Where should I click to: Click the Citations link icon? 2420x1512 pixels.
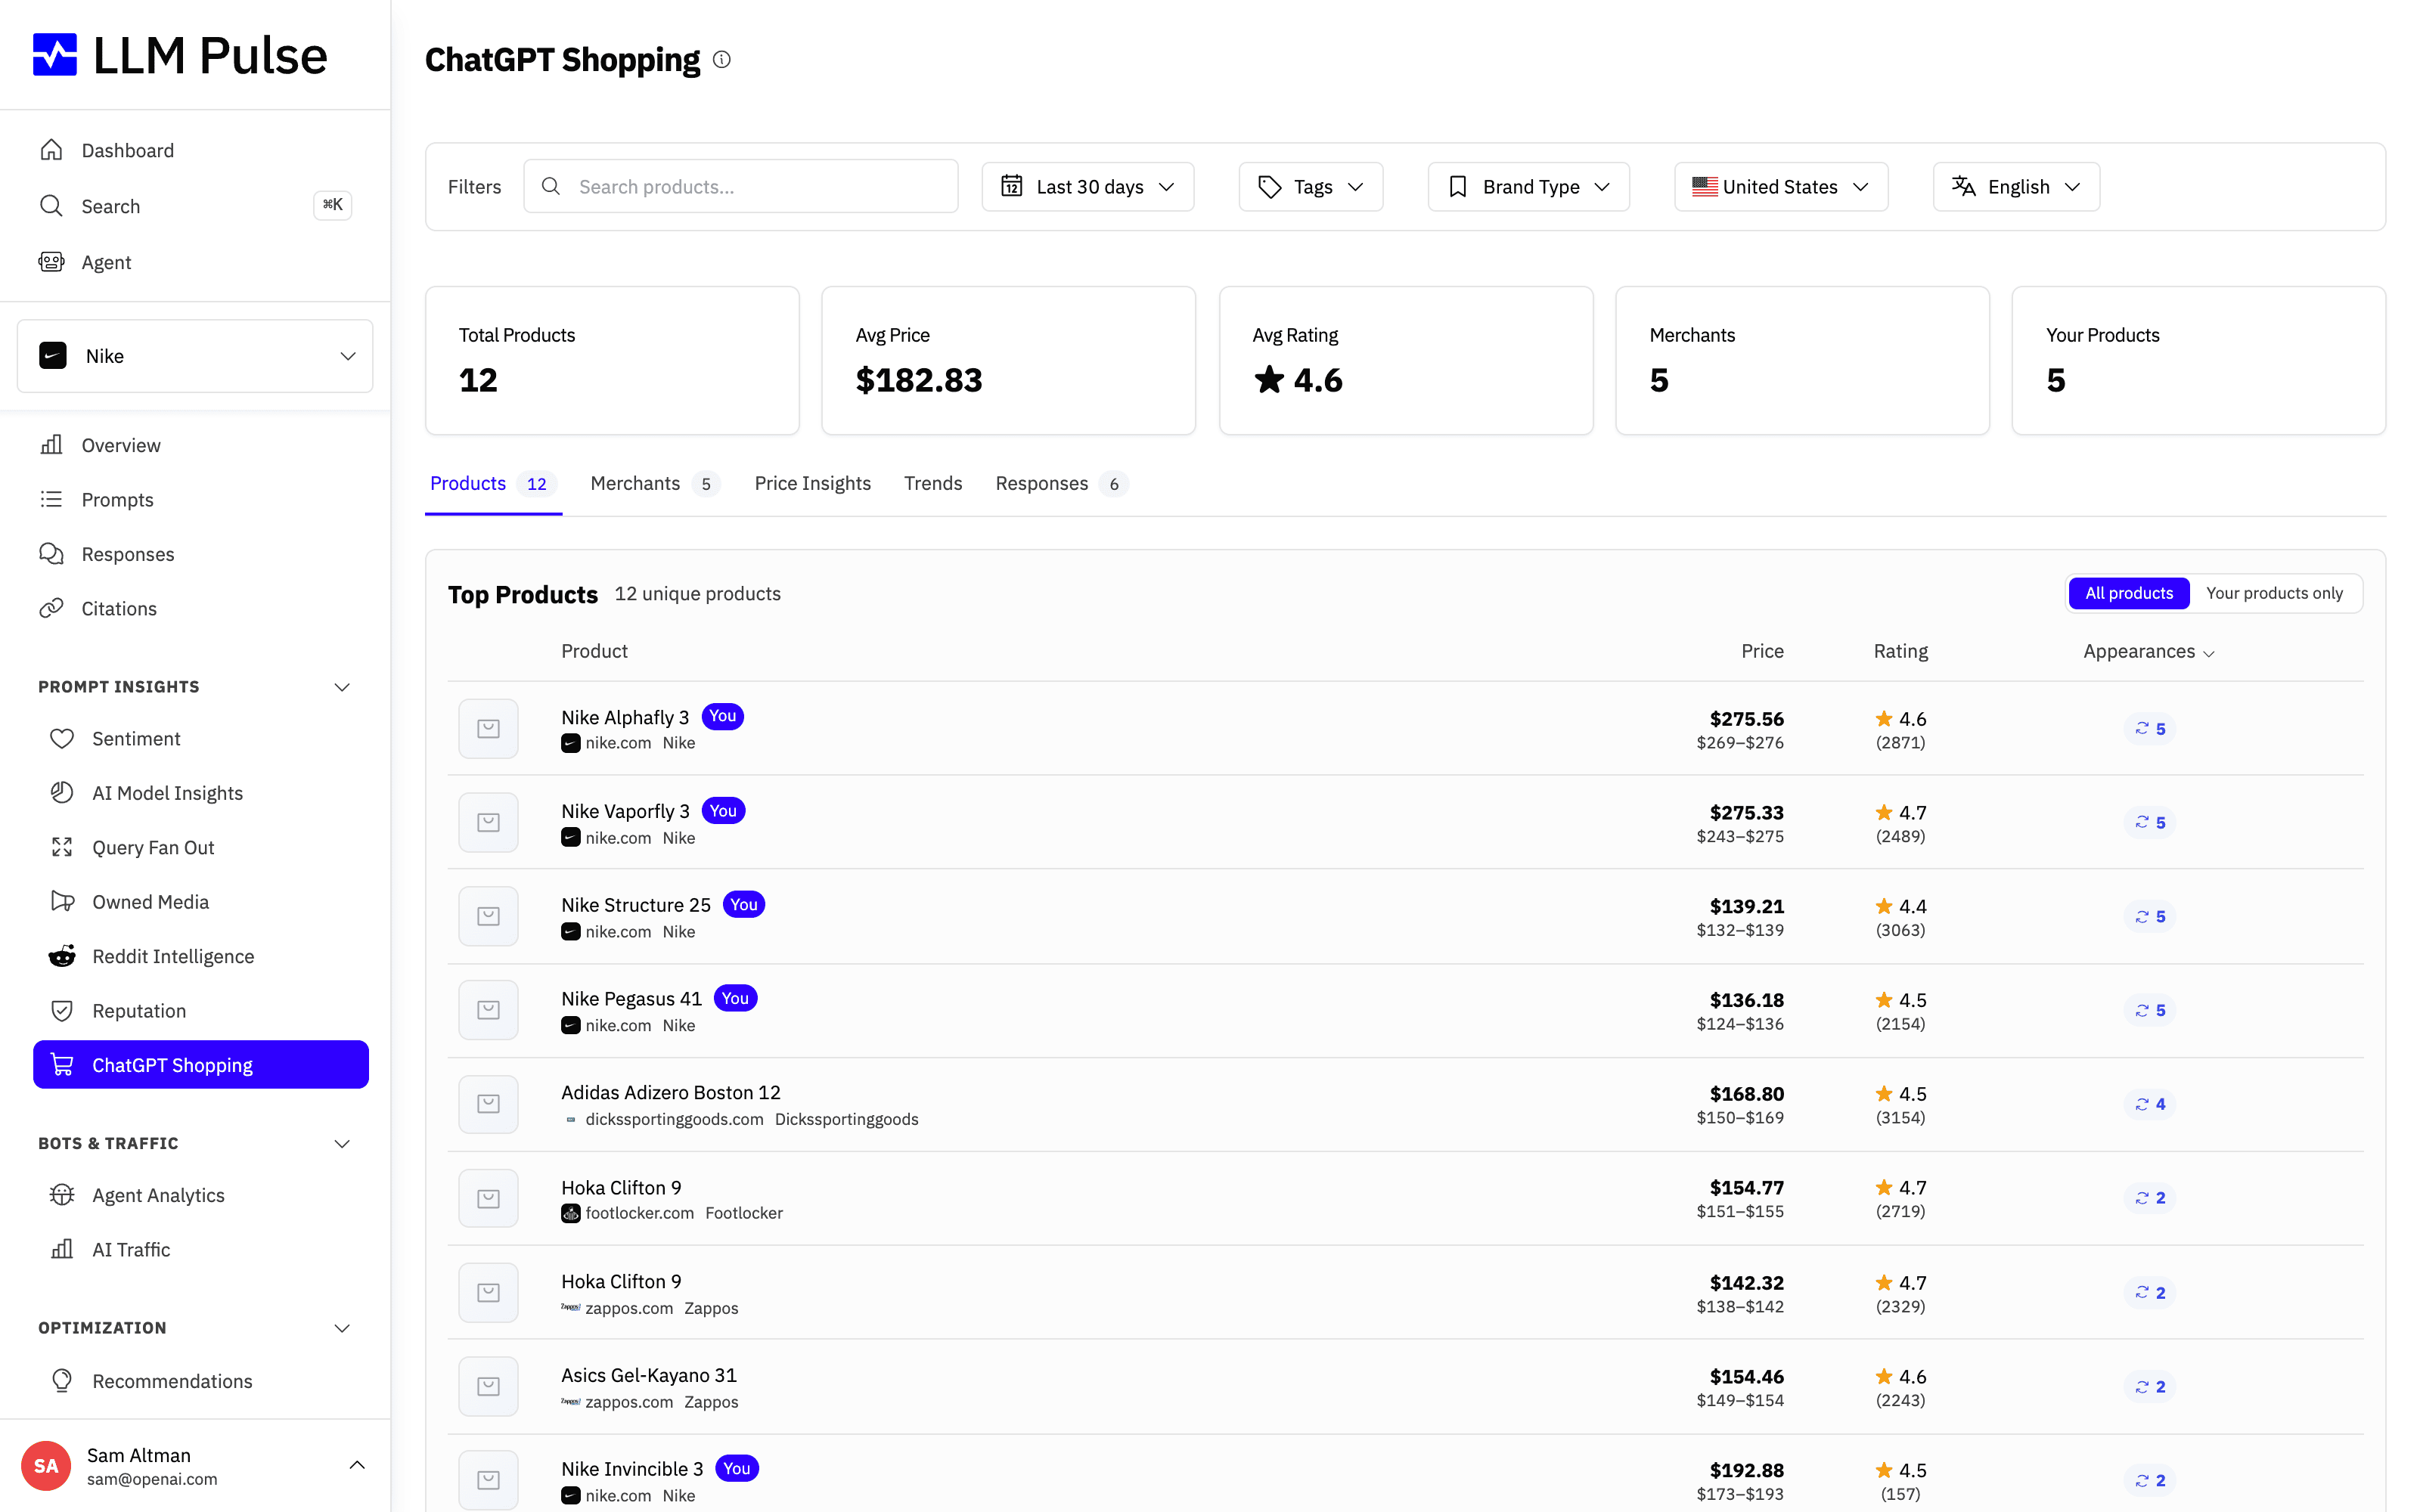point(52,608)
